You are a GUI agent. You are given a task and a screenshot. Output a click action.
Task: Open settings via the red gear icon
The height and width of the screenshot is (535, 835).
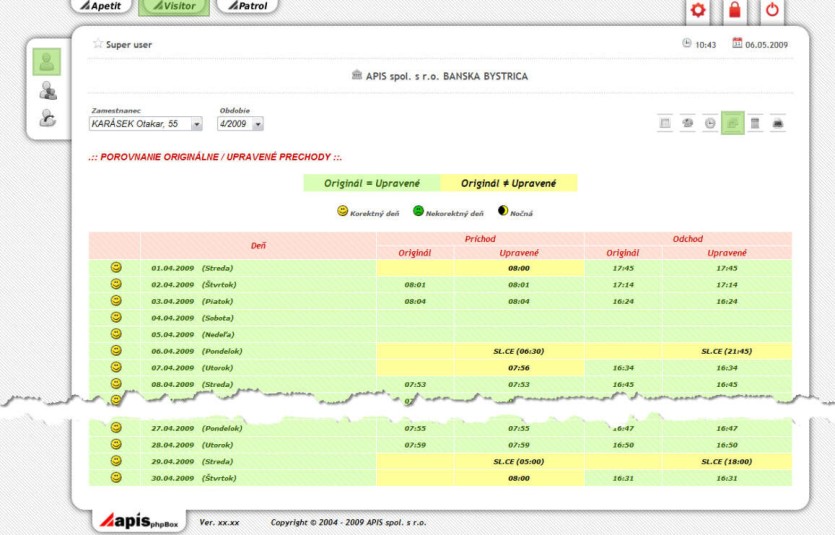tap(698, 11)
